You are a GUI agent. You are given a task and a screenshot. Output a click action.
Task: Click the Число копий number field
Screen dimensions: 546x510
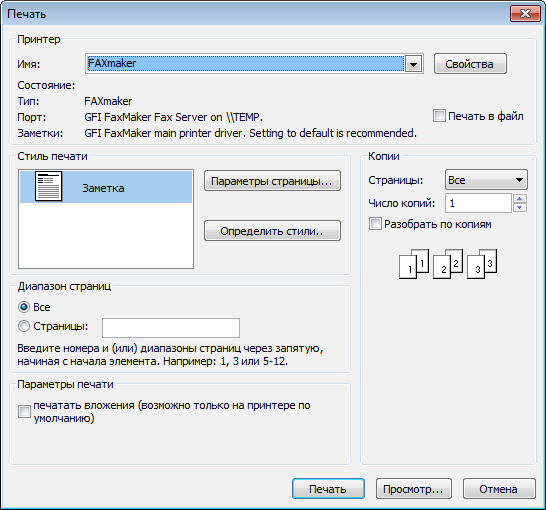[x=478, y=203]
